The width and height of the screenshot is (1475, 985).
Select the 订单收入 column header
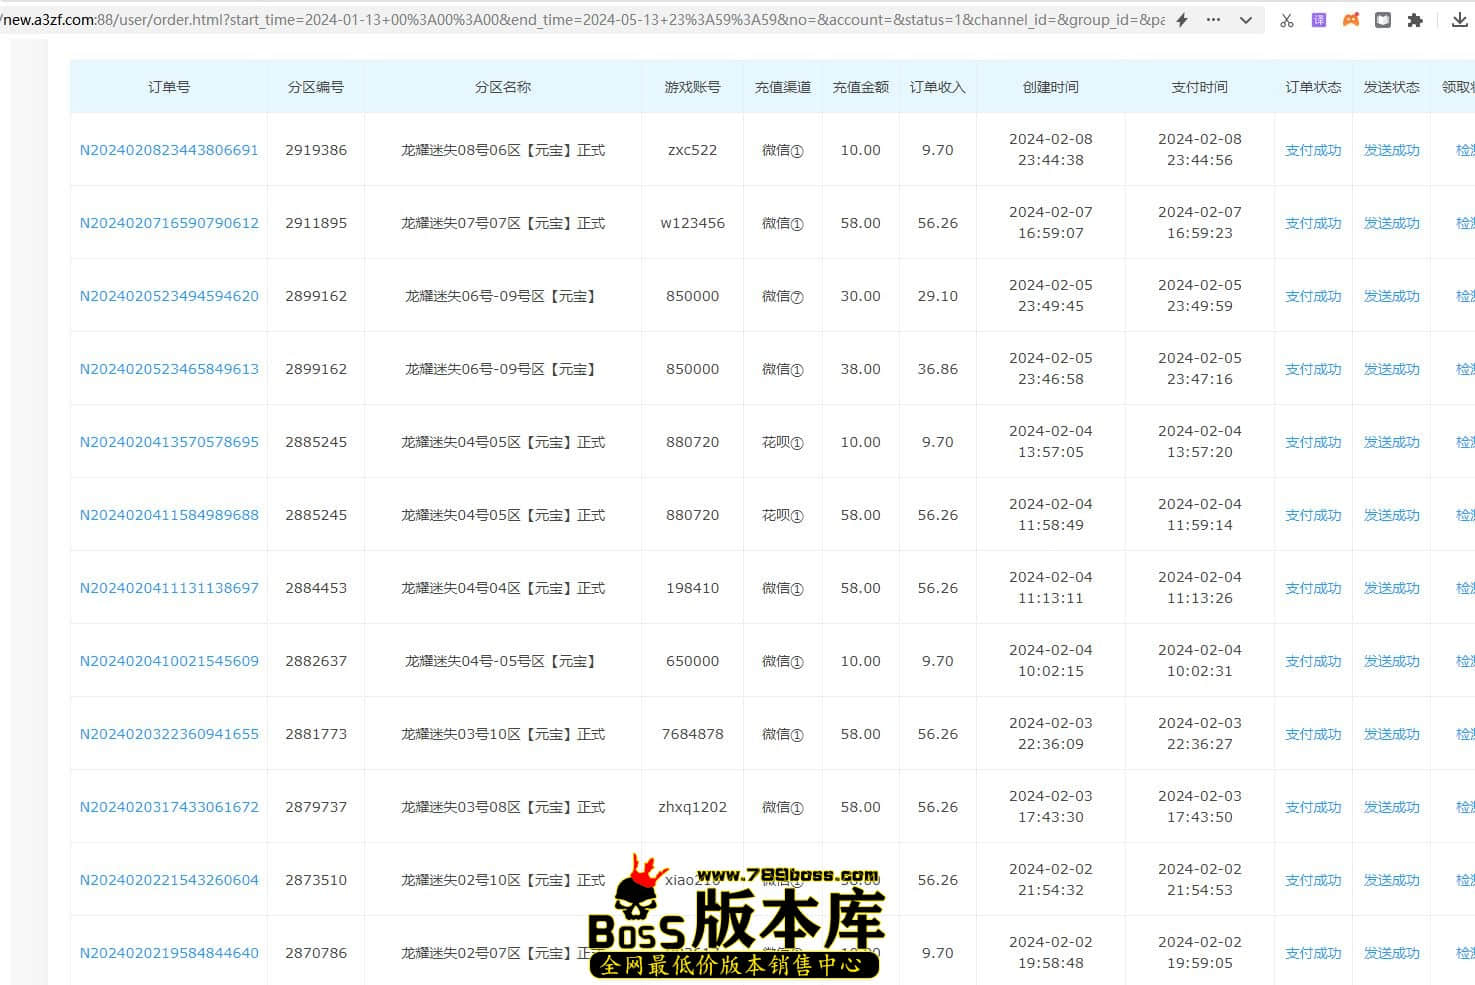tap(937, 87)
